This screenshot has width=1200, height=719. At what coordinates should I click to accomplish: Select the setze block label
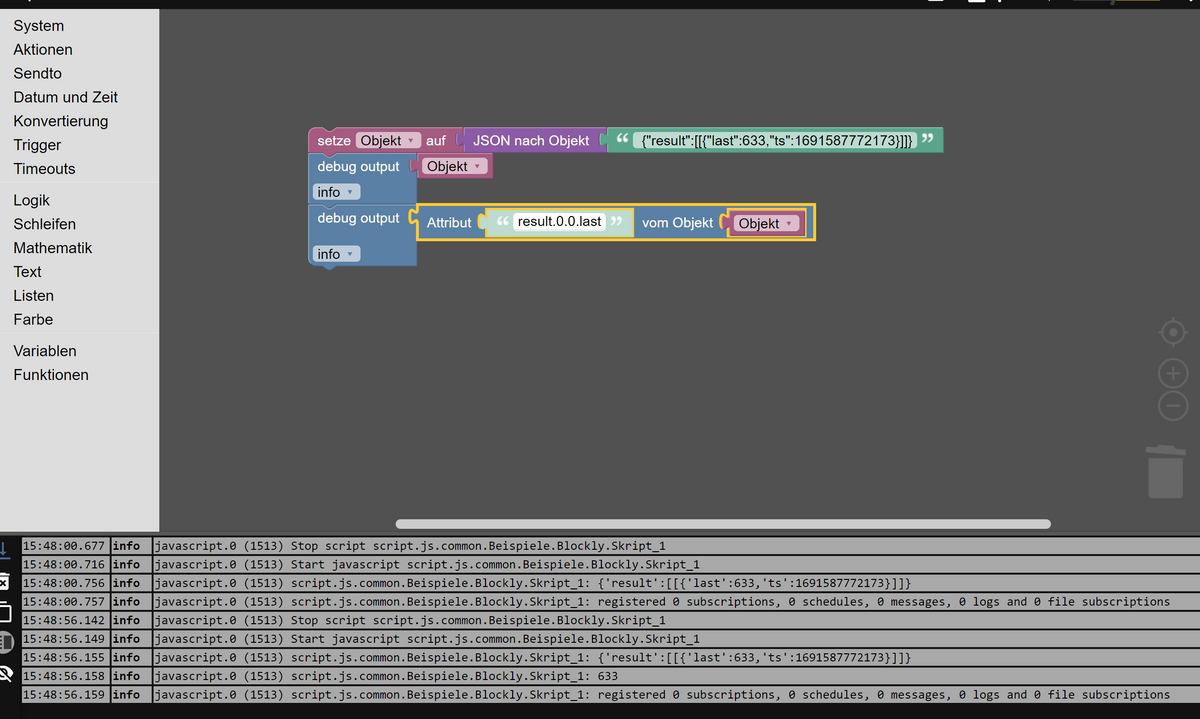[x=334, y=141]
